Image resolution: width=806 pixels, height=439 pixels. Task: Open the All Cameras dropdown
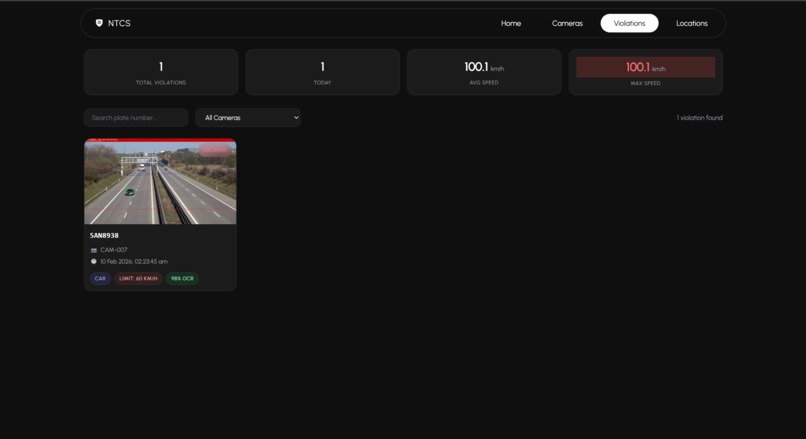[248, 118]
